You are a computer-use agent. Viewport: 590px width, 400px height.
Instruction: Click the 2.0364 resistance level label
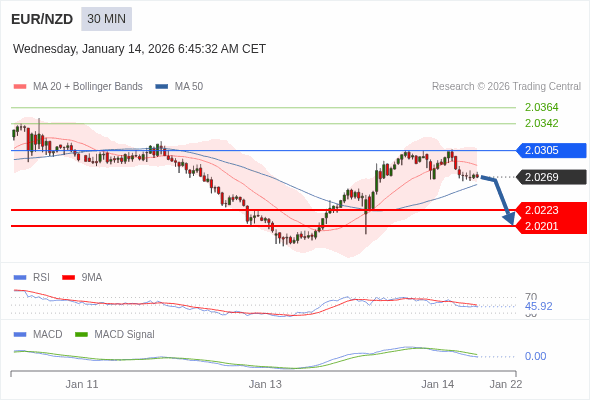(x=541, y=108)
